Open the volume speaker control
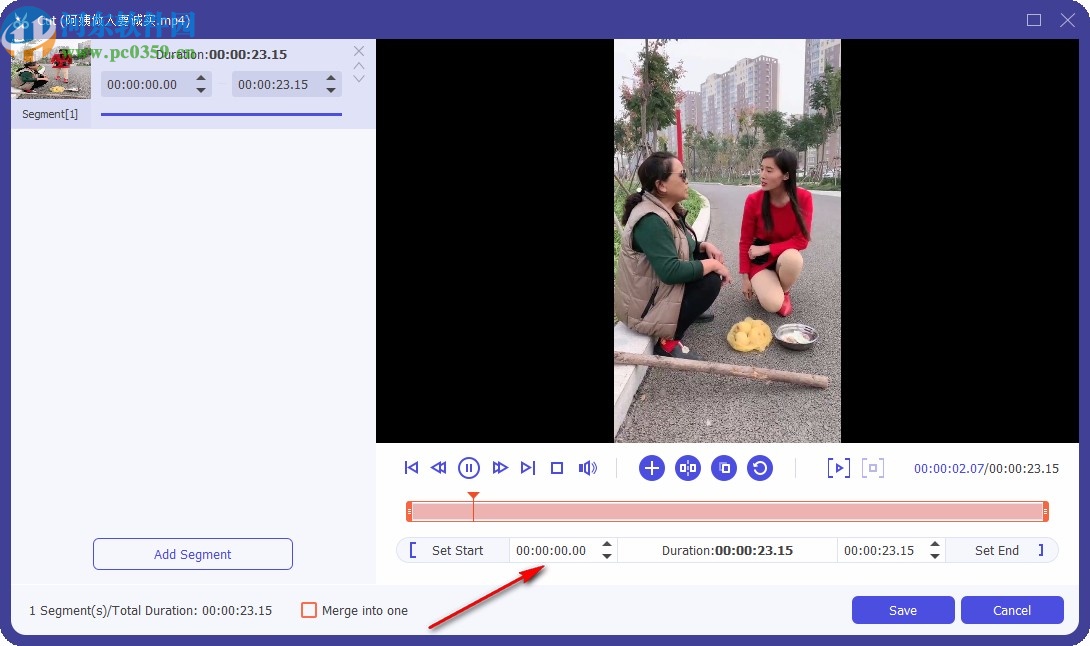1090x646 pixels. tap(588, 467)
